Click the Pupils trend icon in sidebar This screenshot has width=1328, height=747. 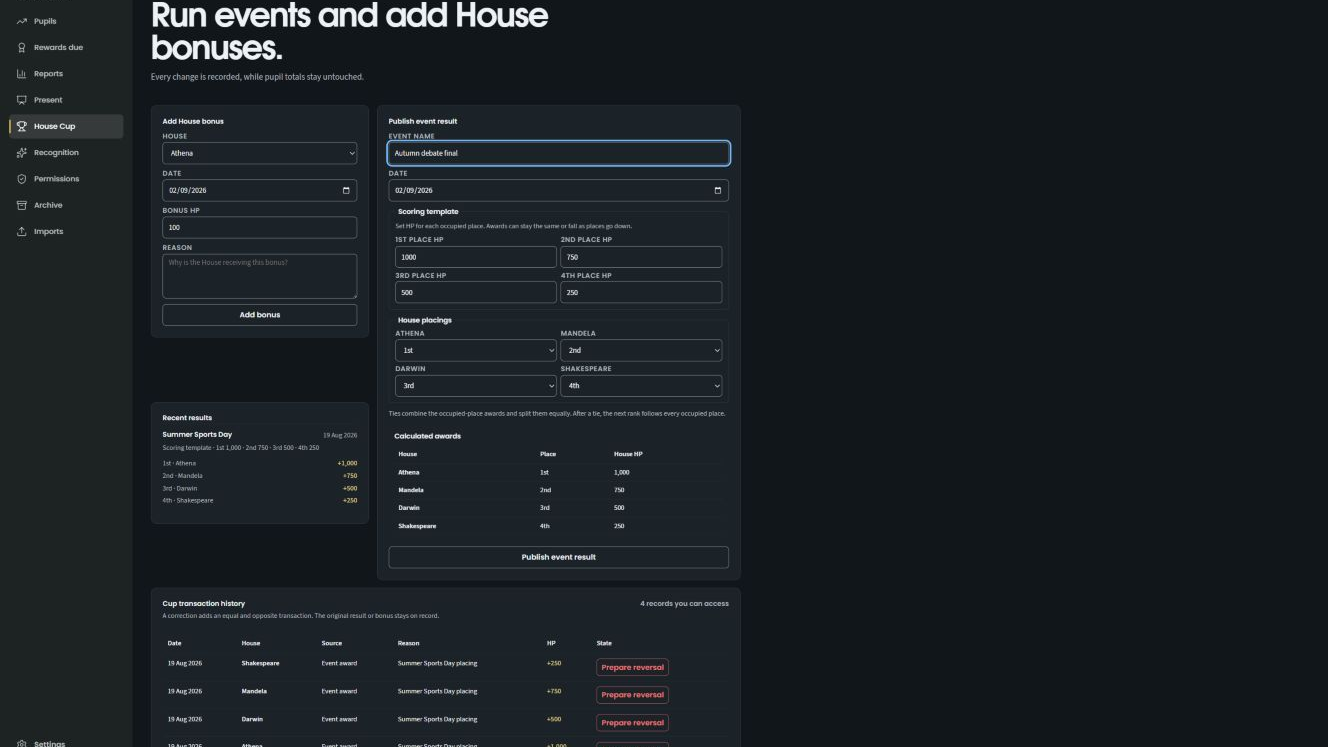click(x=22, y=21)
